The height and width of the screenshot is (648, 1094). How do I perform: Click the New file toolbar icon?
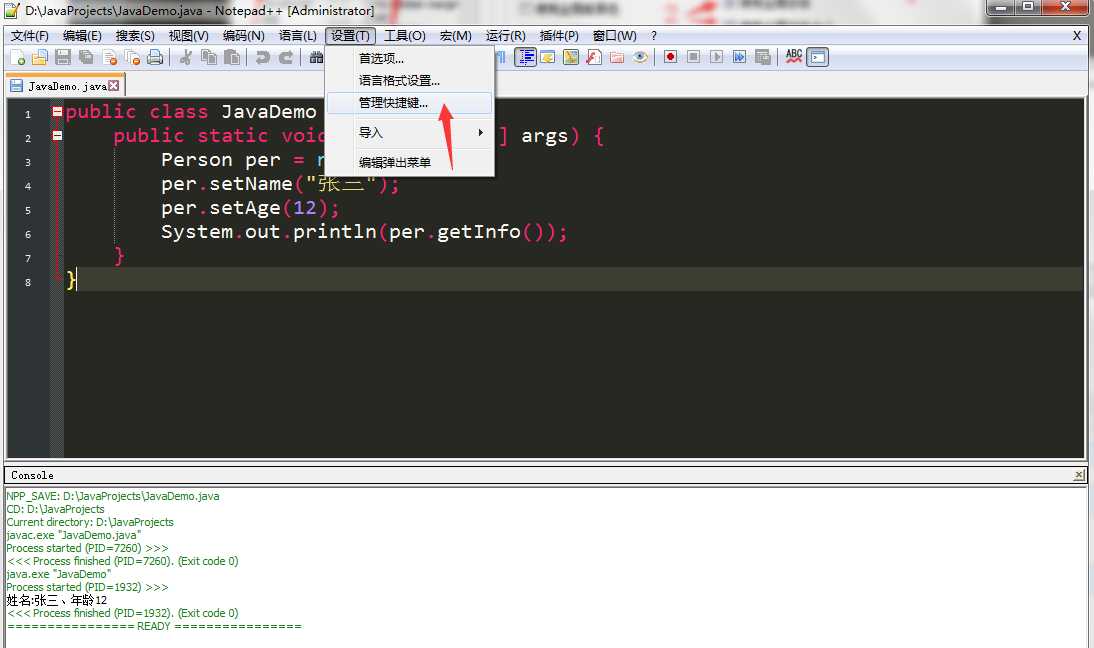coord(17,57)
